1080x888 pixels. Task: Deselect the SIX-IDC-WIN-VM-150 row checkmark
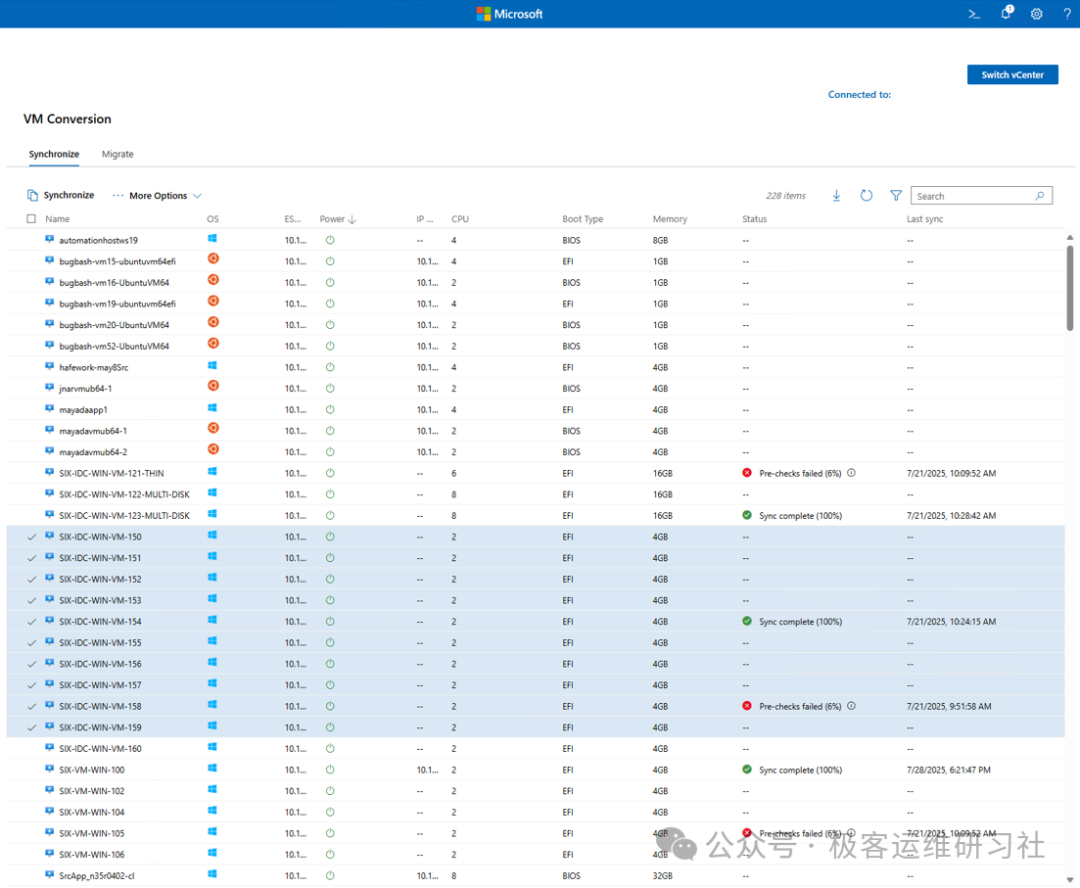click(32, 537)
